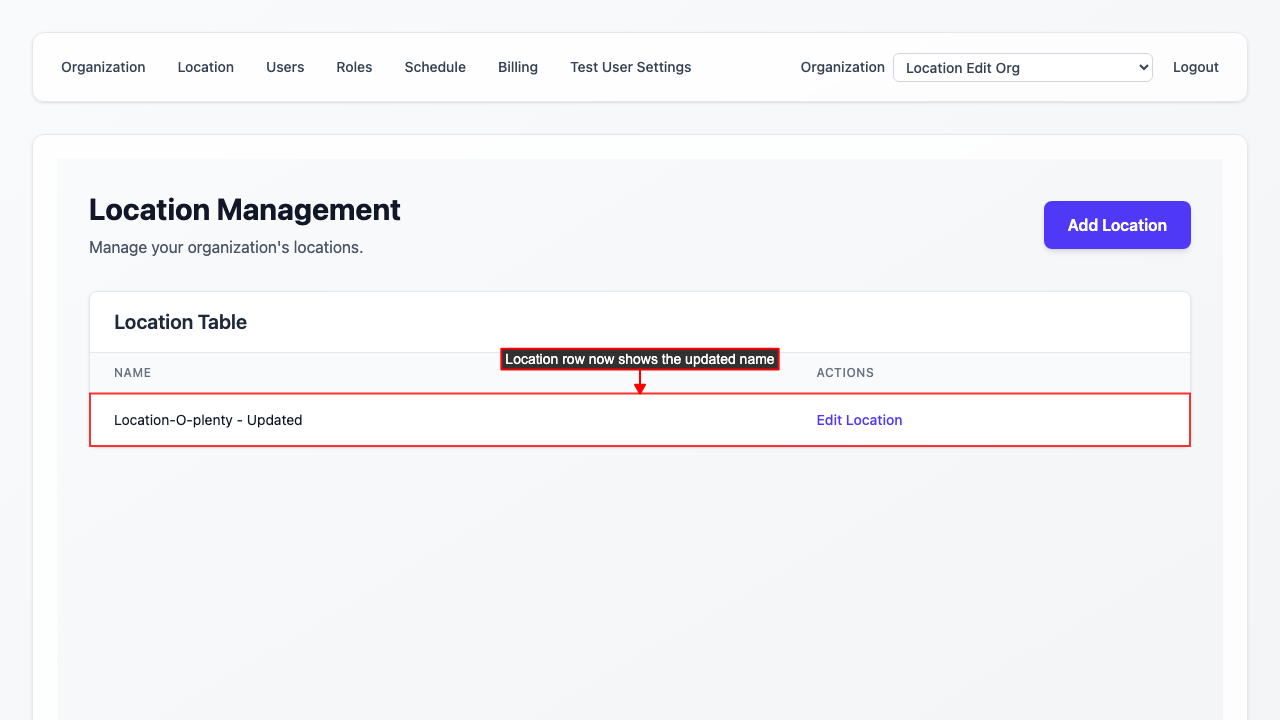This screenshot has height=720, width=1280.
Task: Click the NAME column header
Action: point(132,373)
